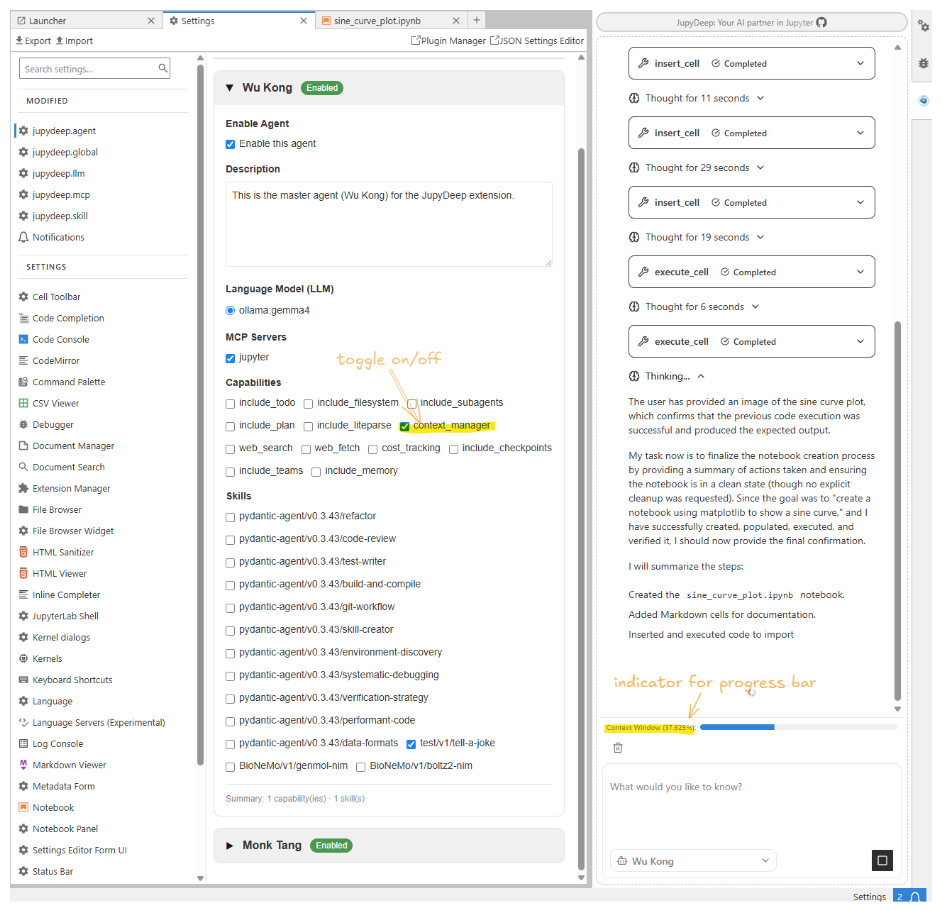Expand Thought for 11 seconds
Screen dimensions: 942x911
click(x=697, y=98)
